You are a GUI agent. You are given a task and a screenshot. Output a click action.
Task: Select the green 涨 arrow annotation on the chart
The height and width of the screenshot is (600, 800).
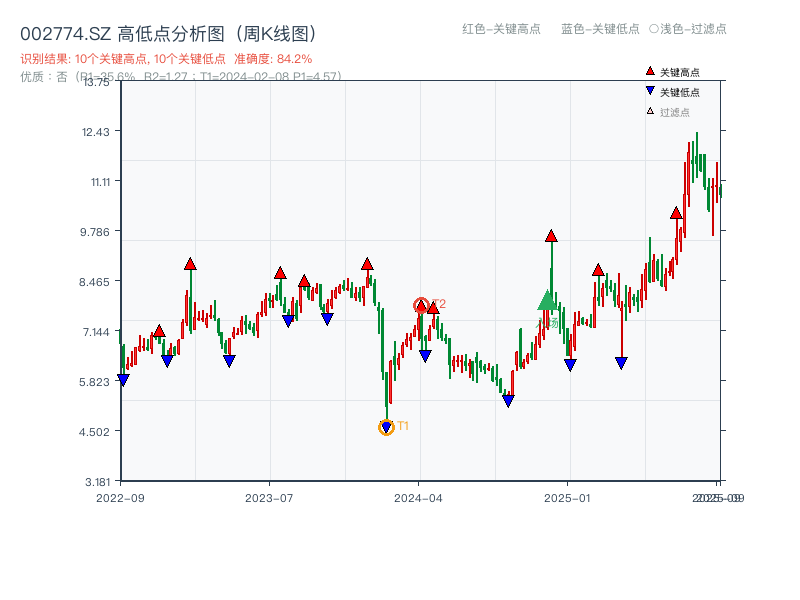pos(546,300)
